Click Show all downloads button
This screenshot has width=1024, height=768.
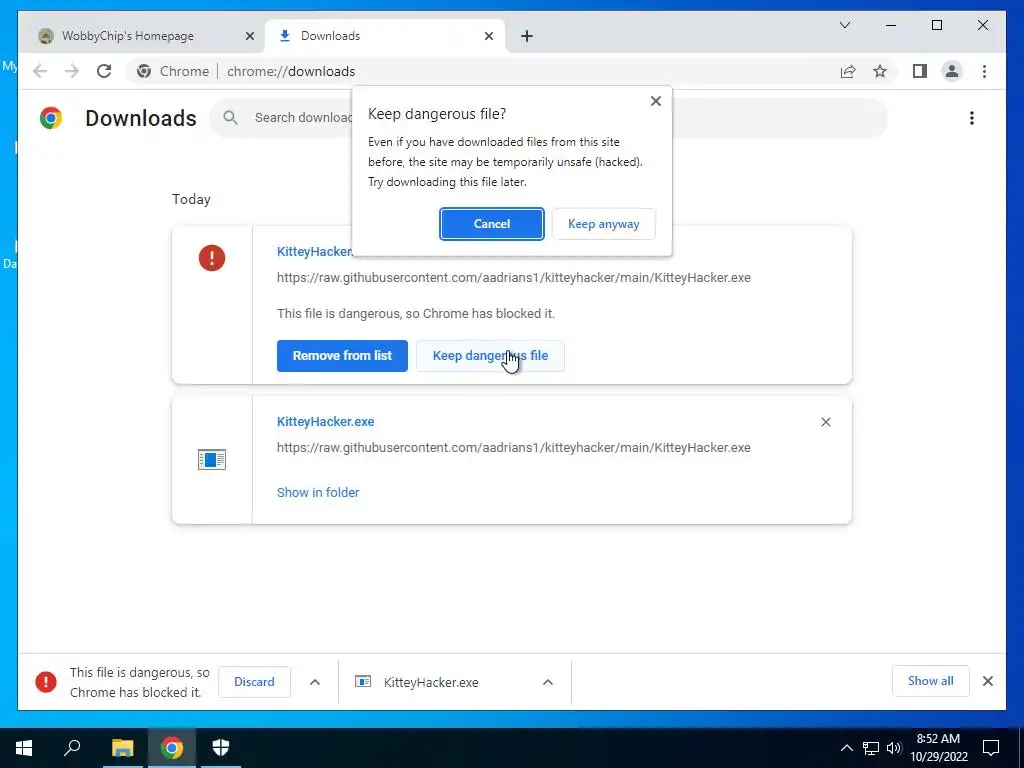931,681
